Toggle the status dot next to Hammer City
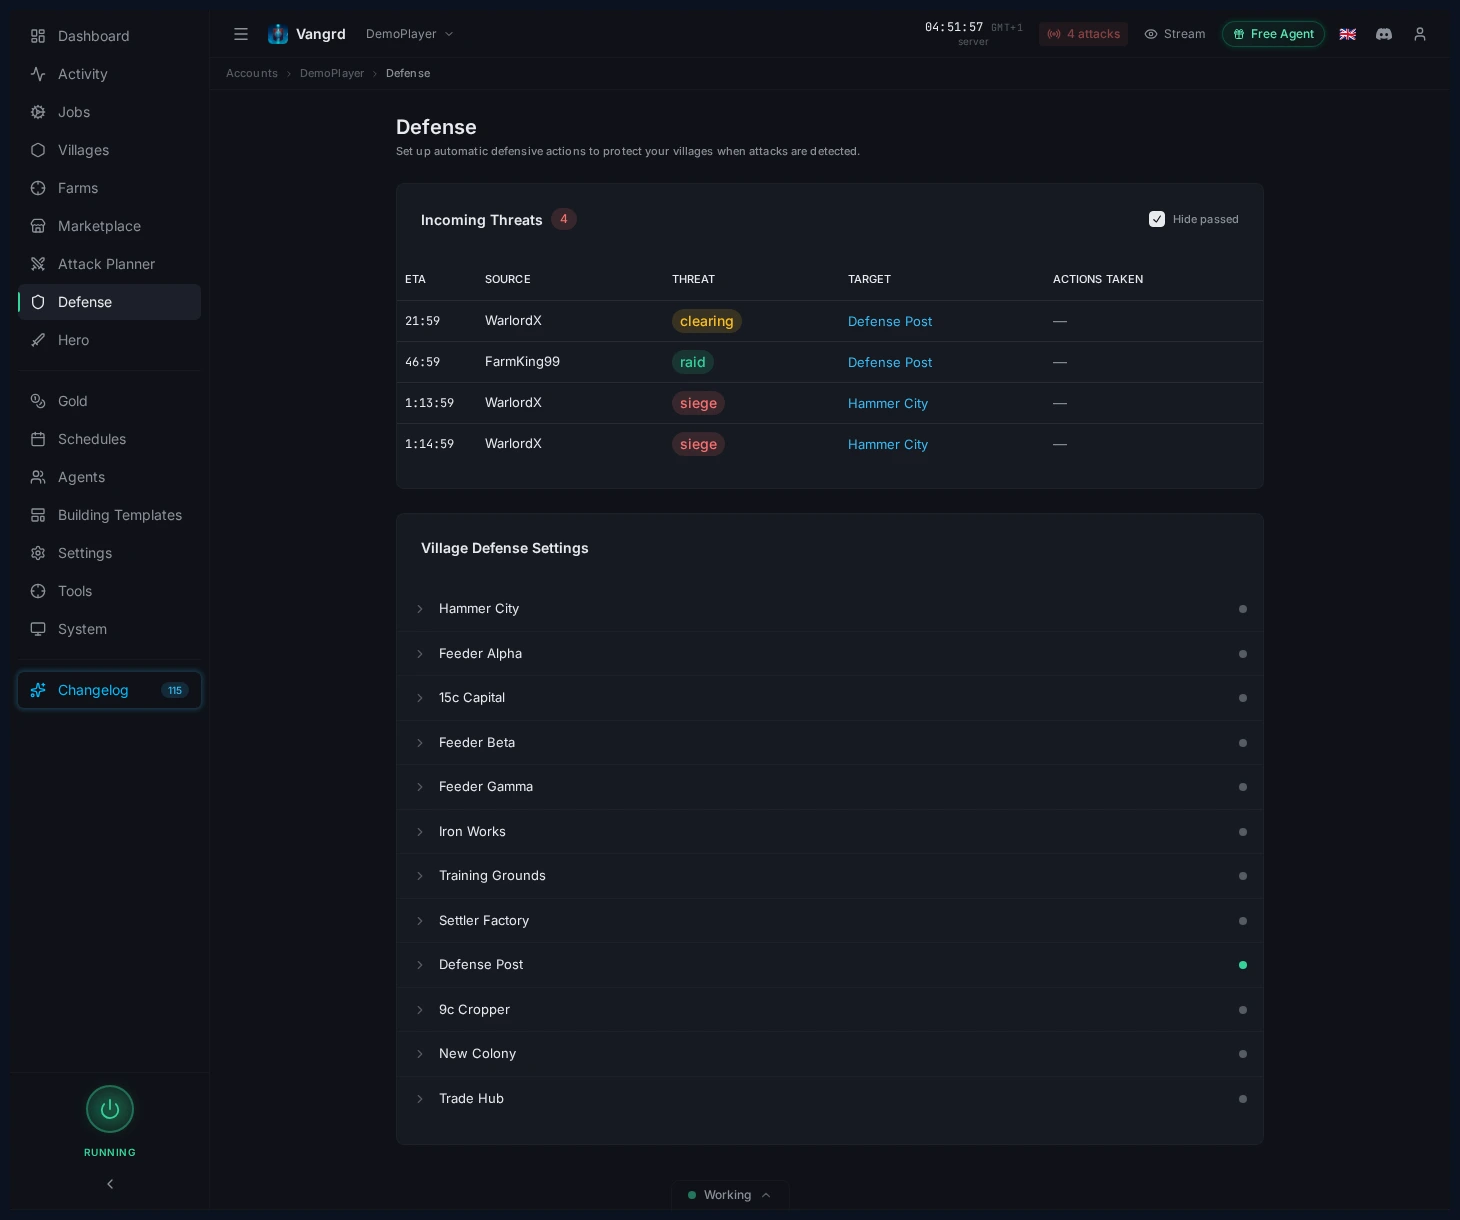The width and height of the screenshot is (1460, 1220). [1243, 609]
